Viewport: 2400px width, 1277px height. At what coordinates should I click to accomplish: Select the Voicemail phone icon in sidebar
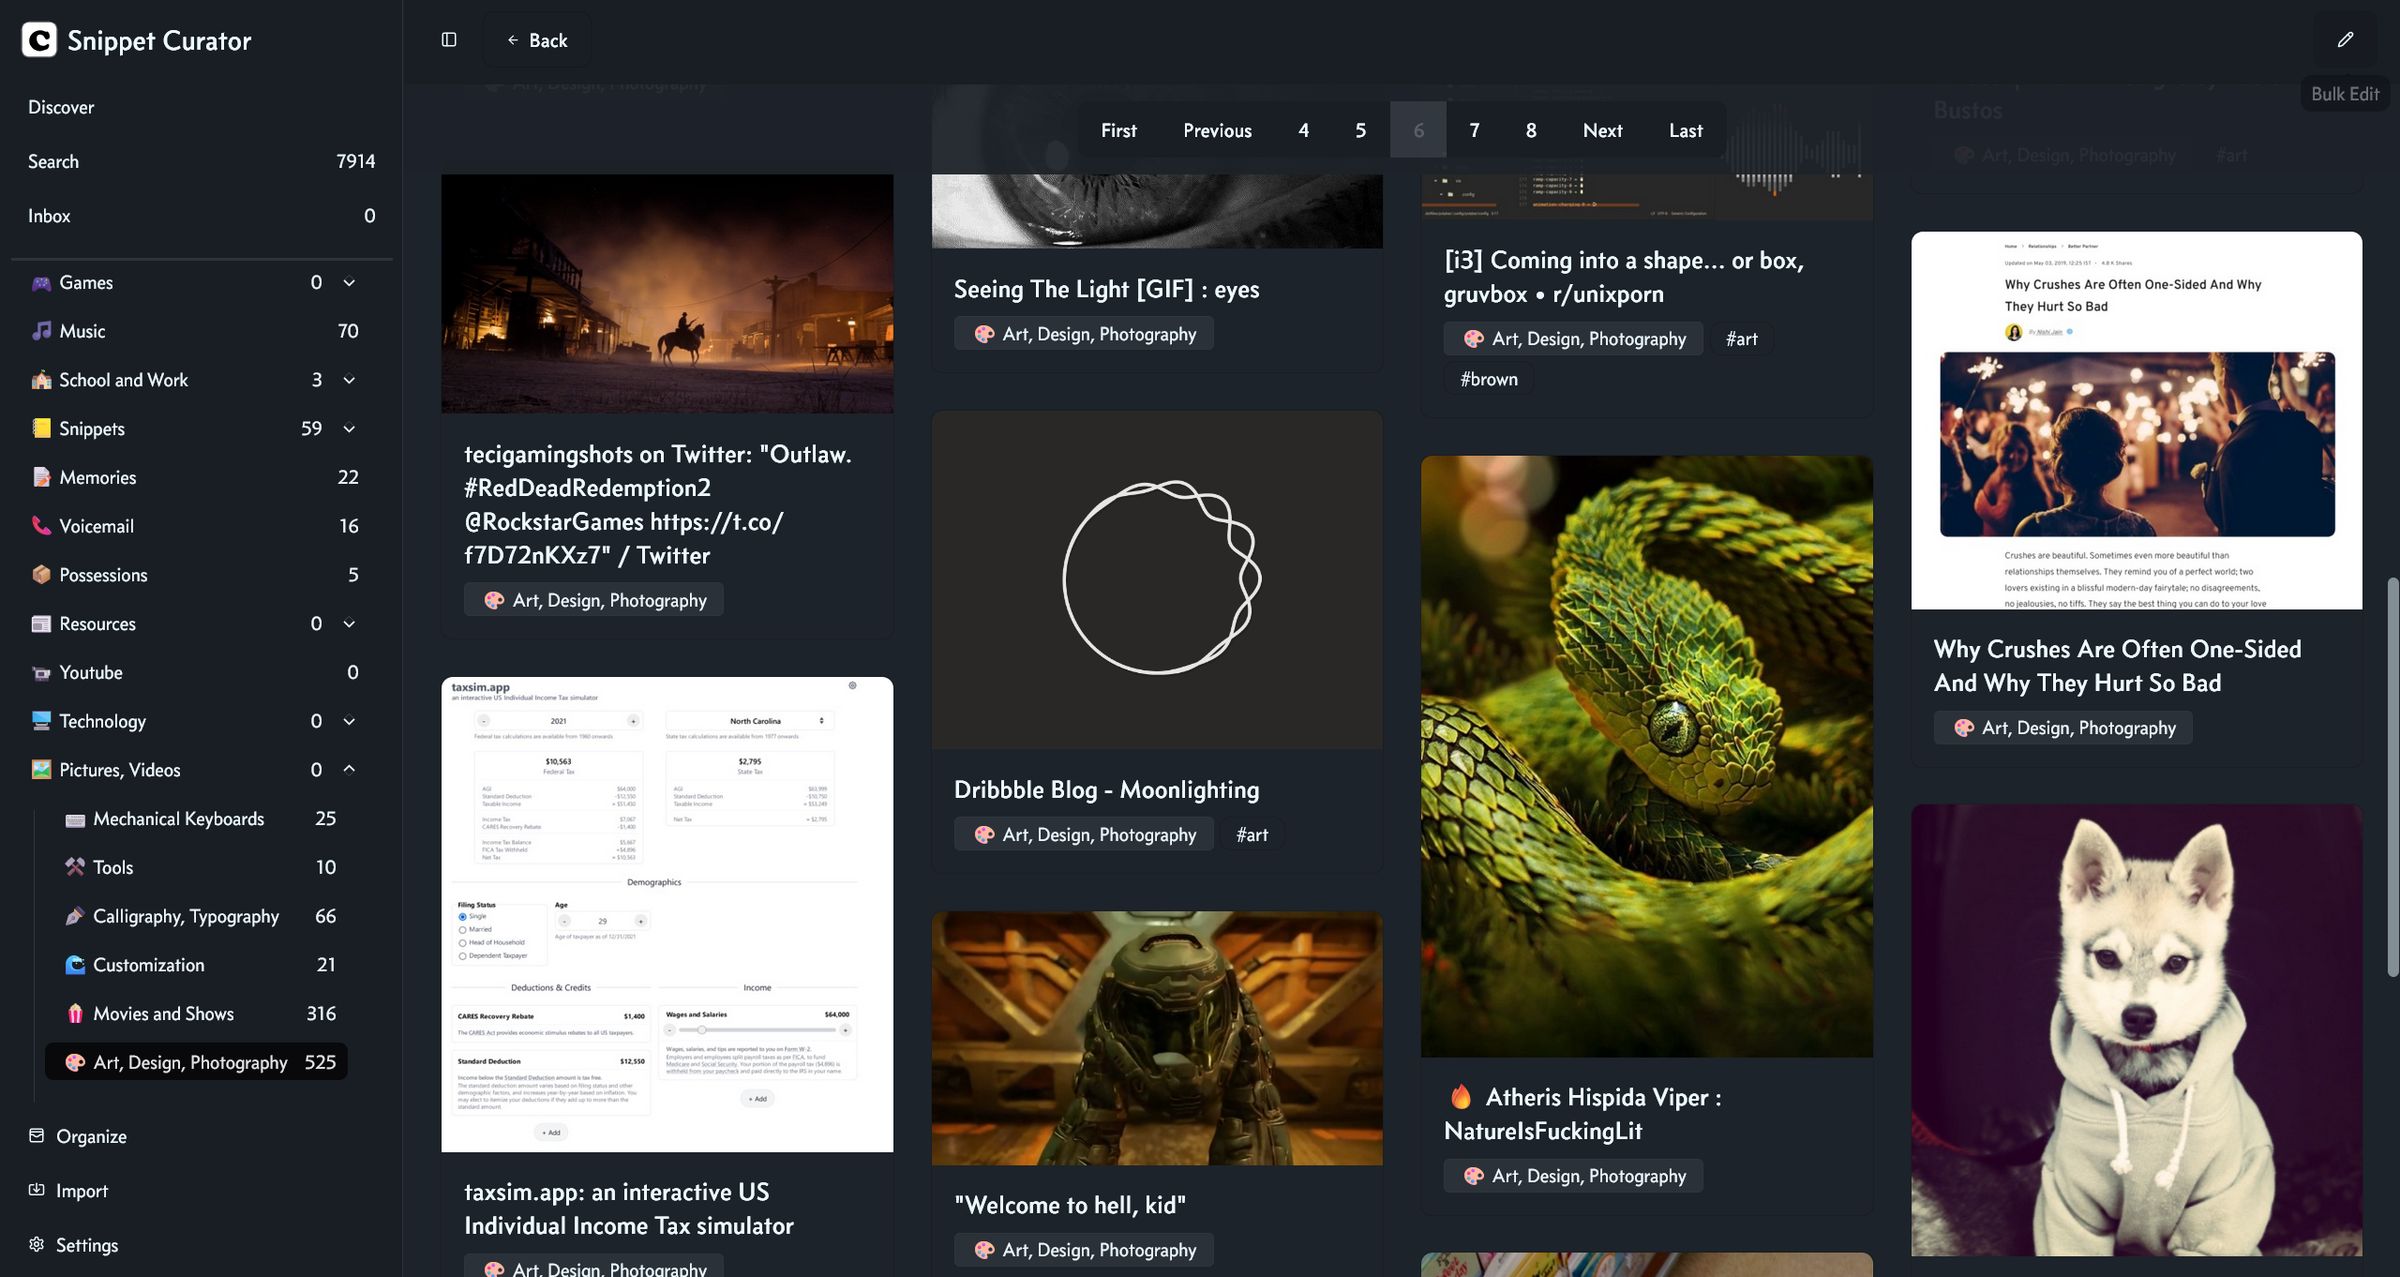pyautogui.click(x=41, y=525)
